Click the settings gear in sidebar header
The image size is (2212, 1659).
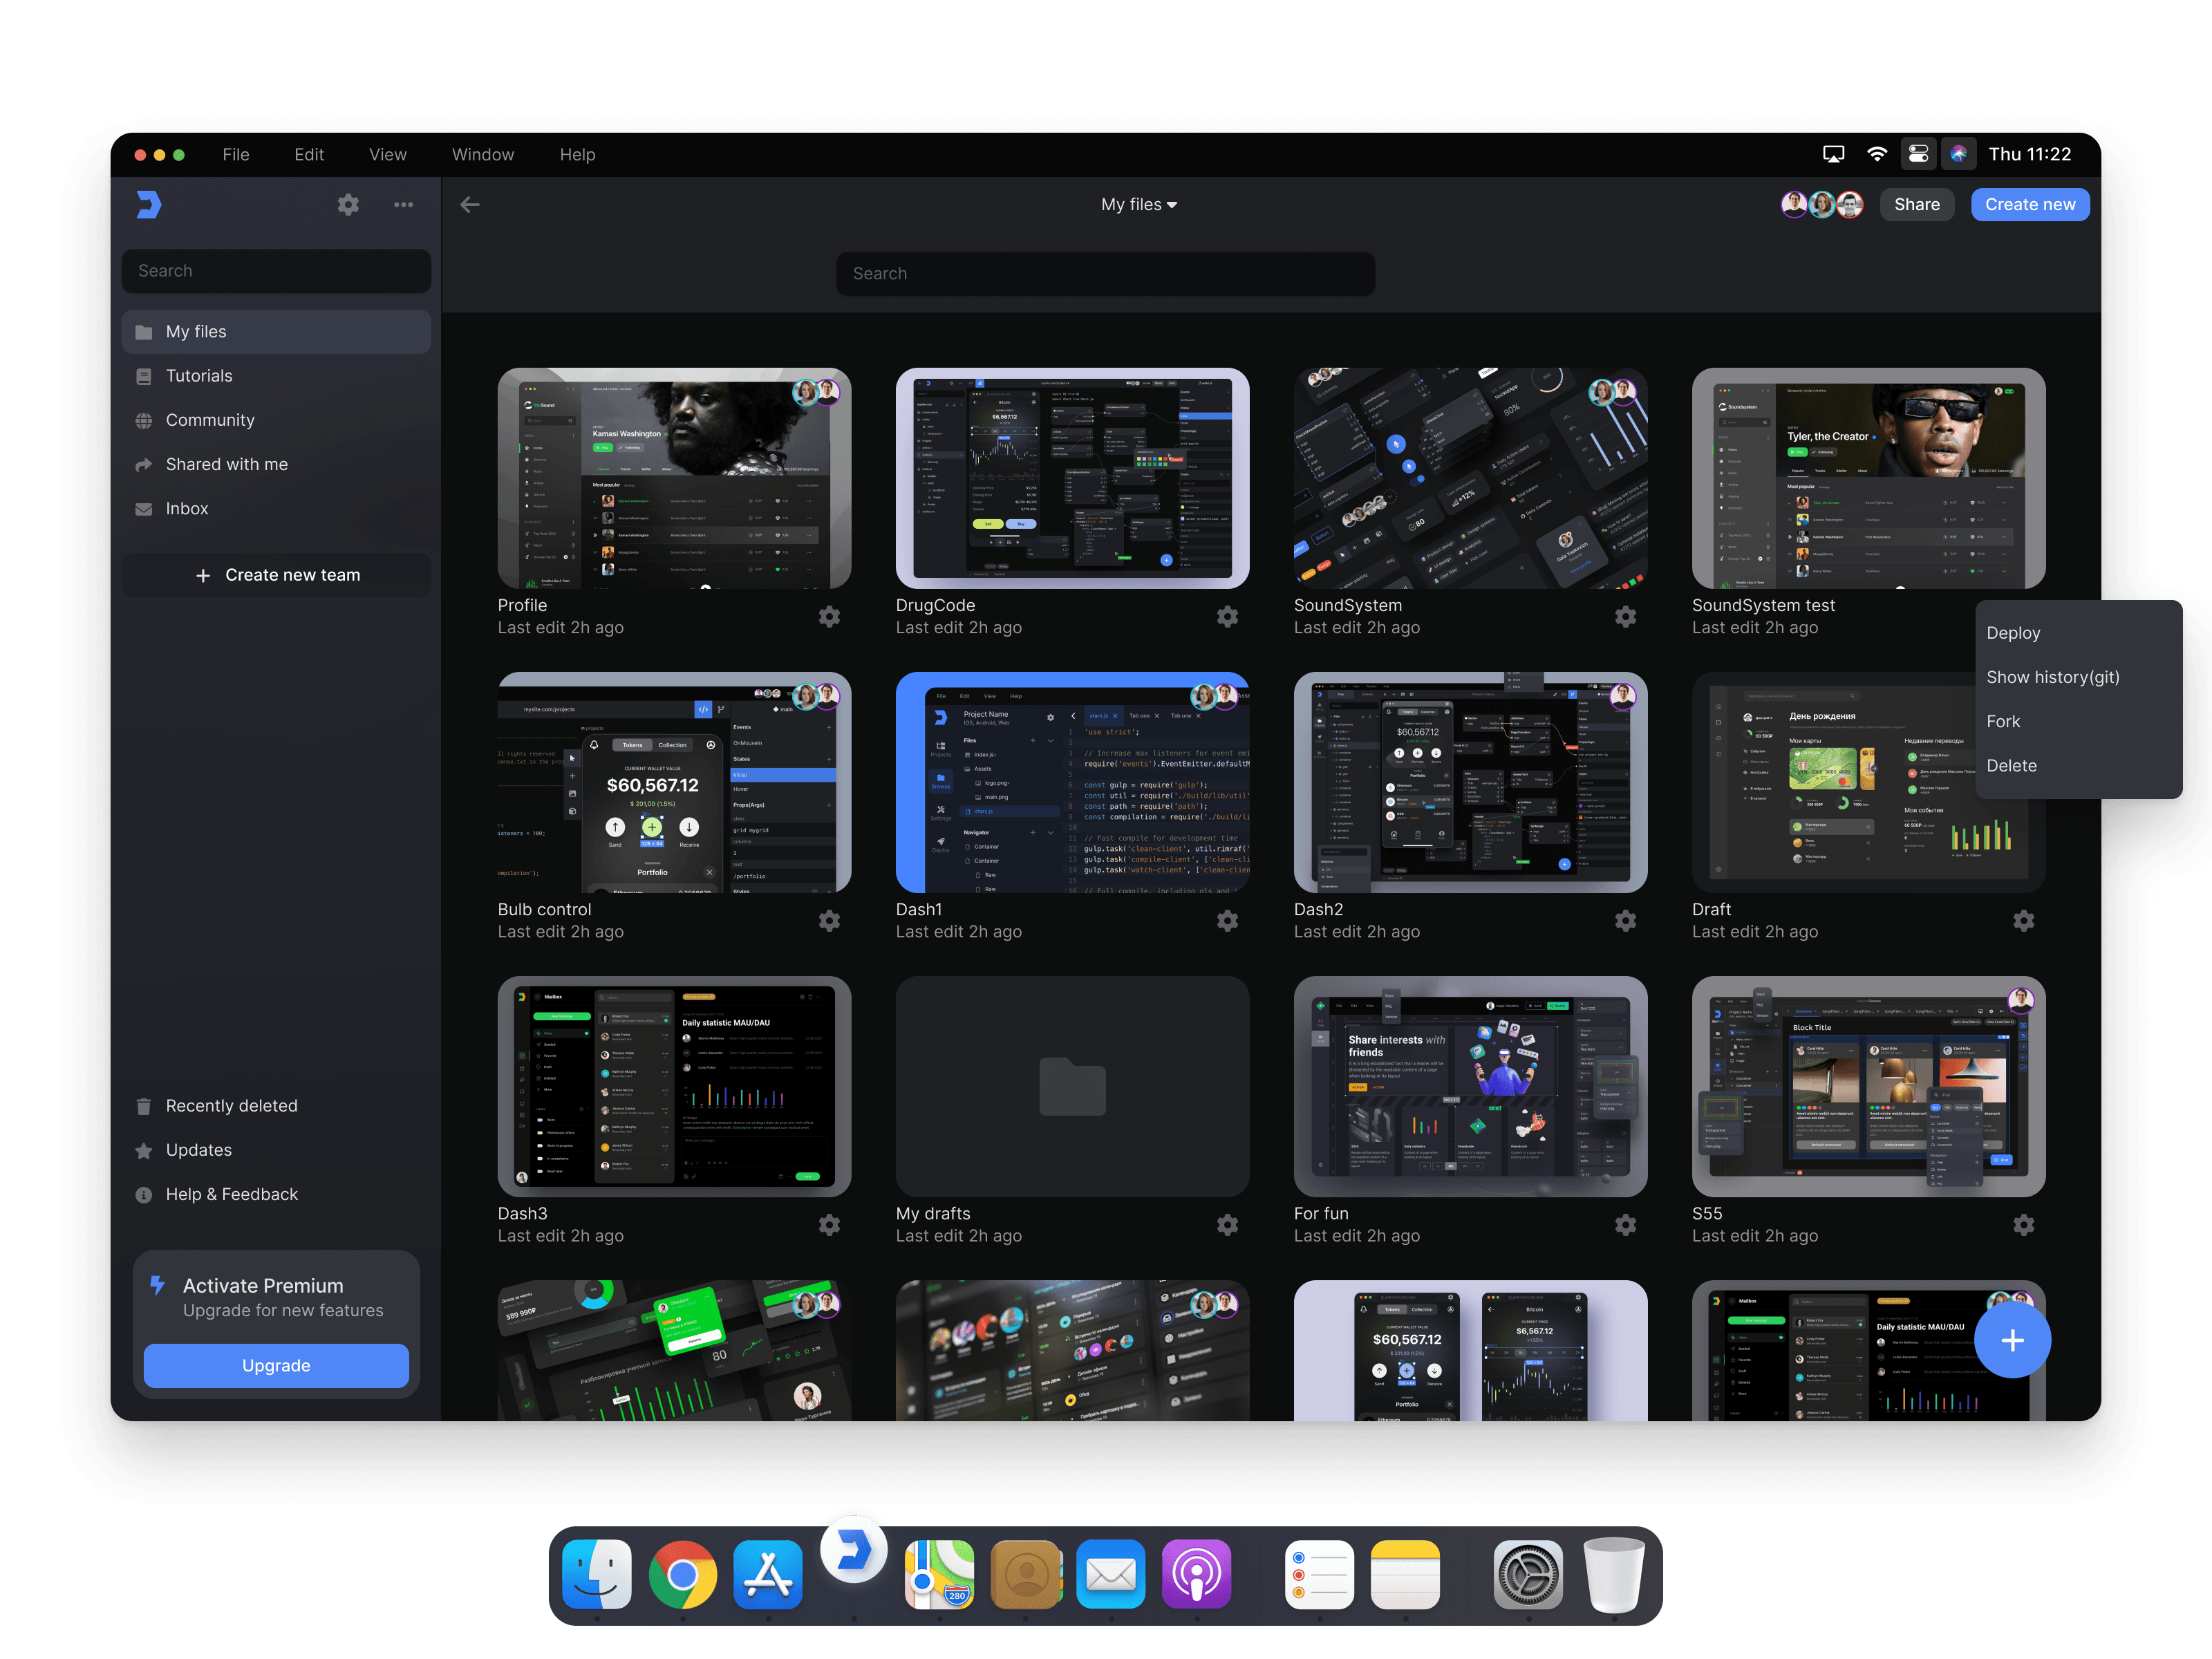pyautogui.click(x=348, y=205)
